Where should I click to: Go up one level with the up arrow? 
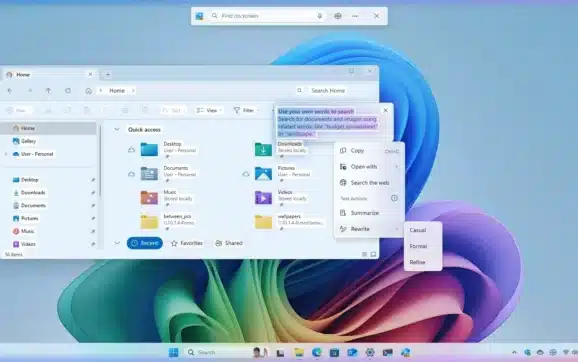pos(48,90)
